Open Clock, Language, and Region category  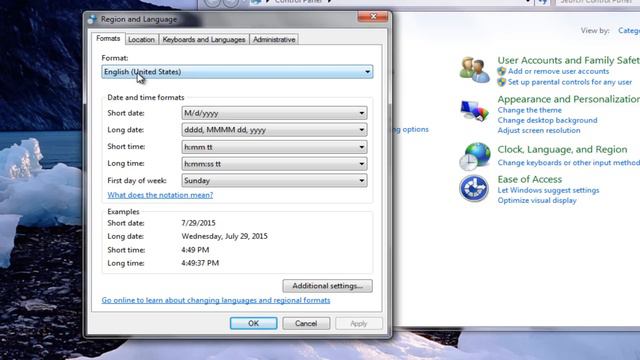[562, 149]
